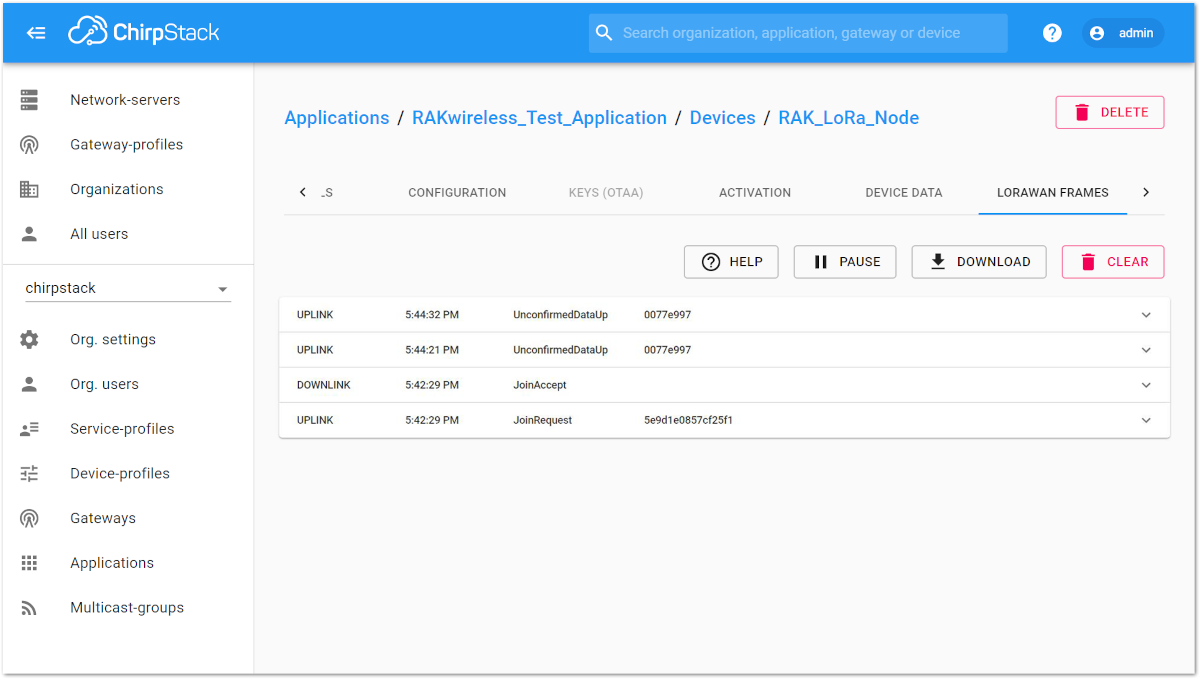Click 0077e997 address in 5:44:21 PM row
The width and height of the screenshot is (1200, 679).
tap(667, 350)
